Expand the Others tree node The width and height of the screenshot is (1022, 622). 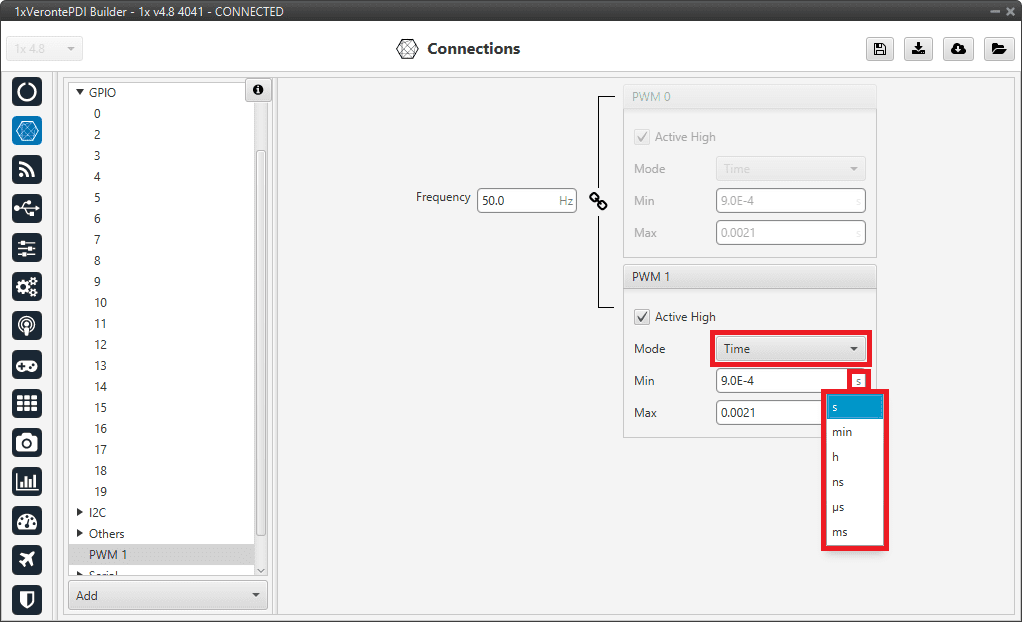(80, 533)
